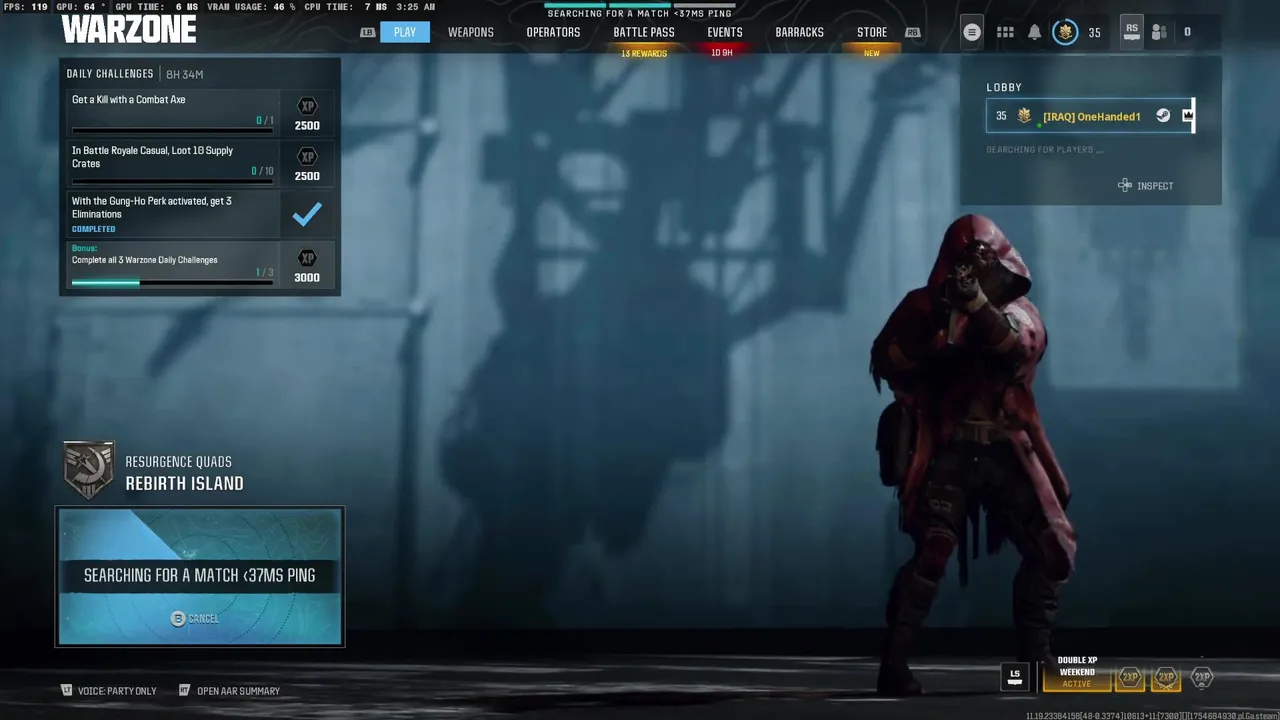1280x720 pixels.
Task: Click the top 'Searching for a match' status
Action: pyautogui.click(x=640, y=14)
